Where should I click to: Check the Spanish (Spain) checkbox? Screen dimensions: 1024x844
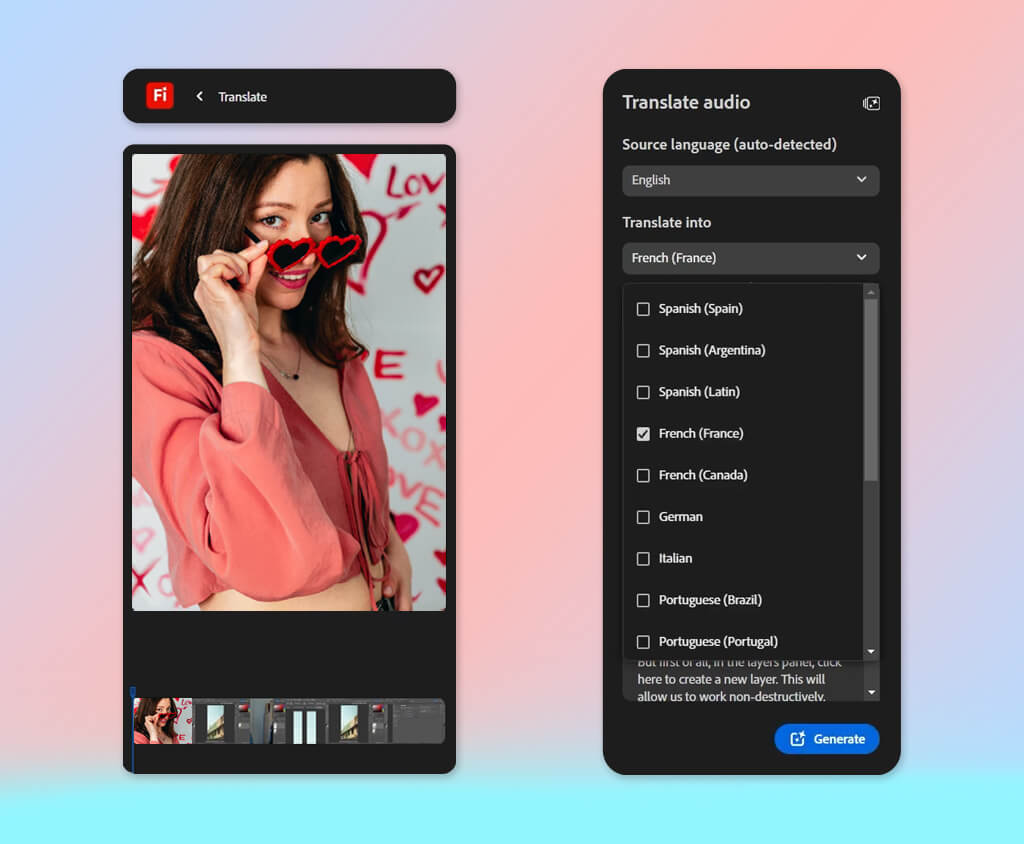click(643, 309)
